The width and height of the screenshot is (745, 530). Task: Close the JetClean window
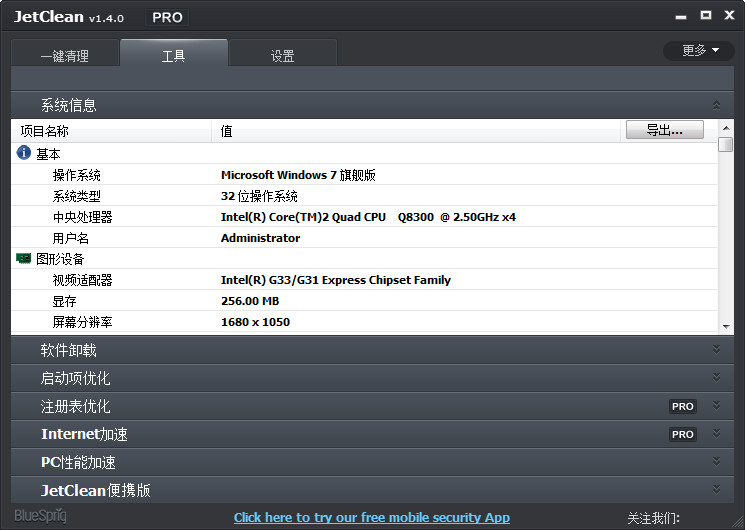pos(729,15)
